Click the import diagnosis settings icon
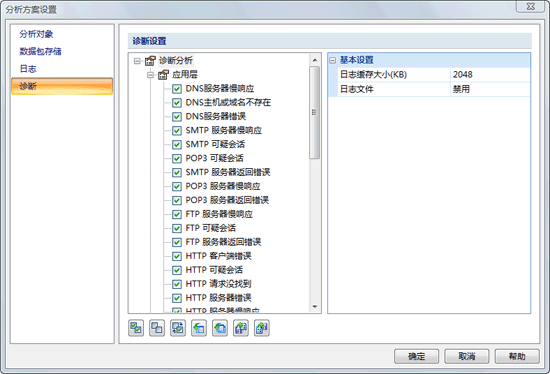 click(x=241, y=328)
